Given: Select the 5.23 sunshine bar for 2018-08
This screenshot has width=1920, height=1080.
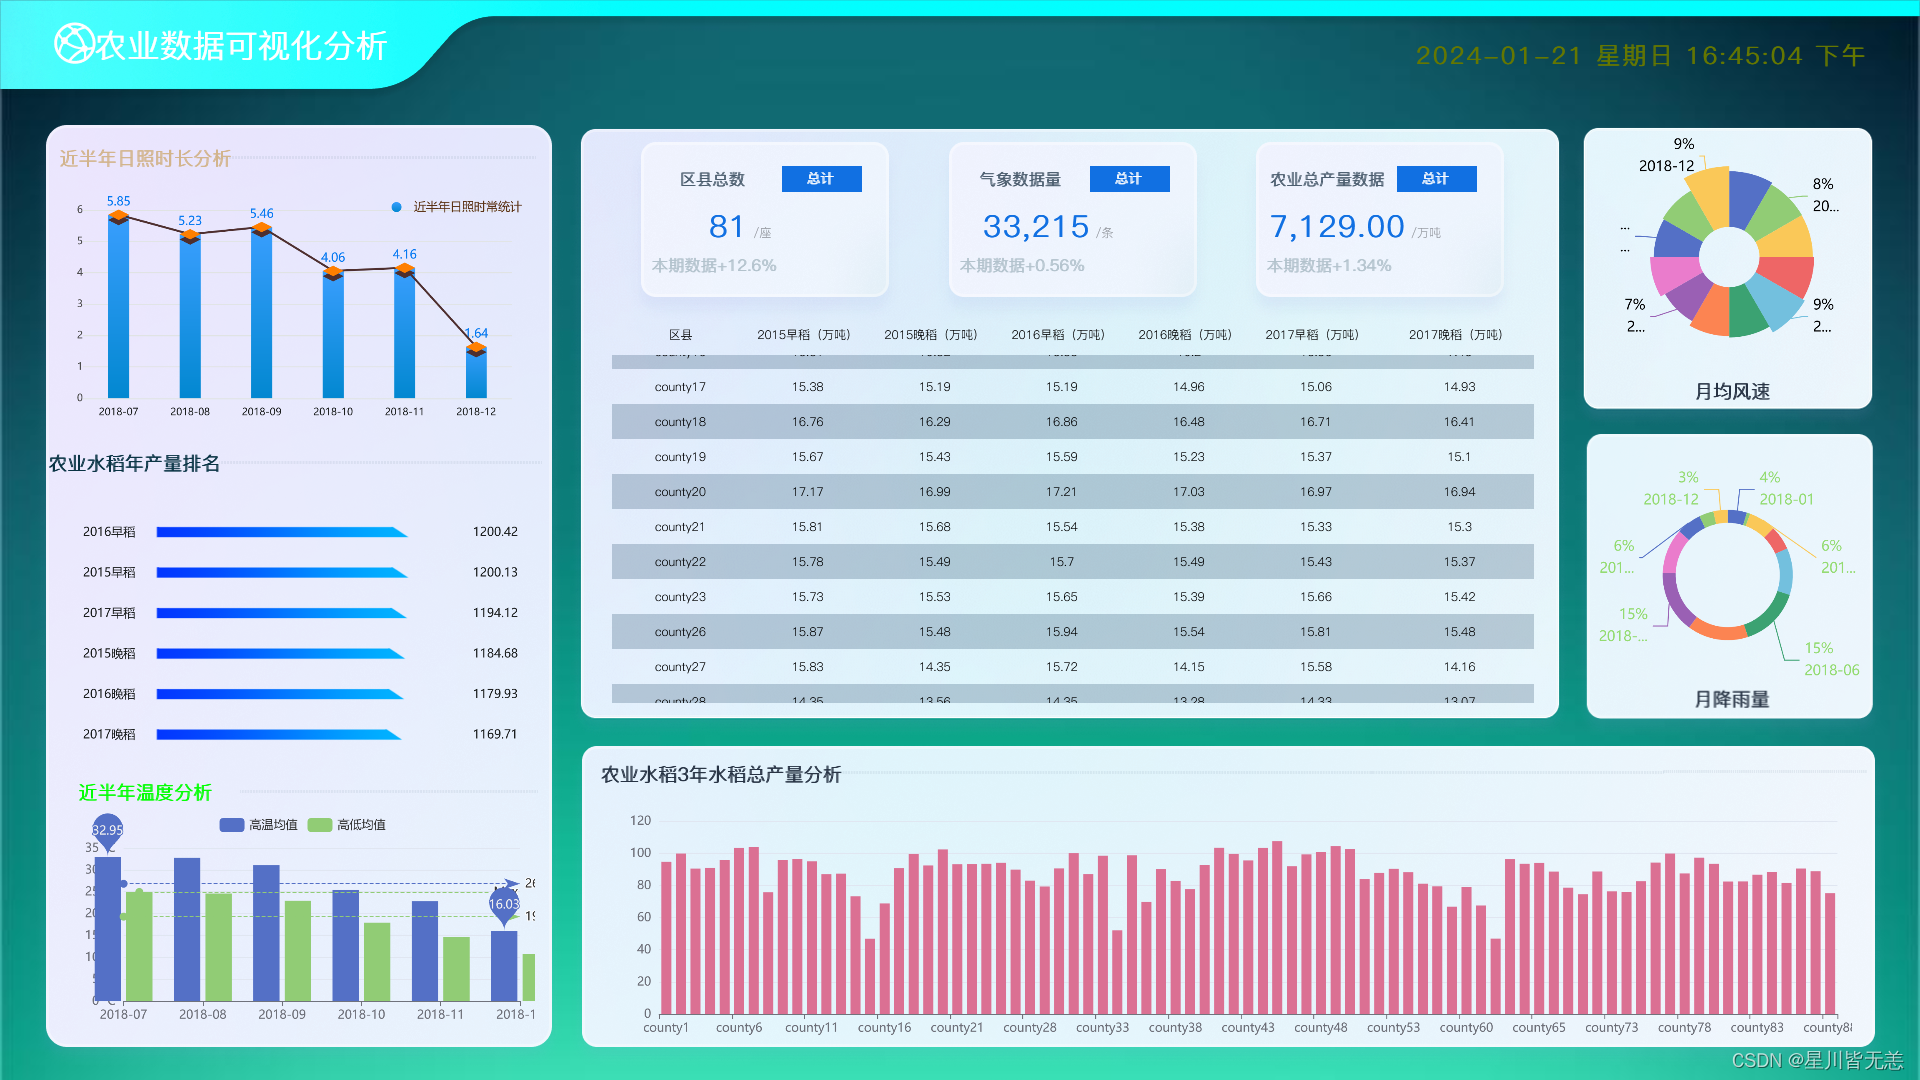Looking at the screenshot, I should pos(190,317).
